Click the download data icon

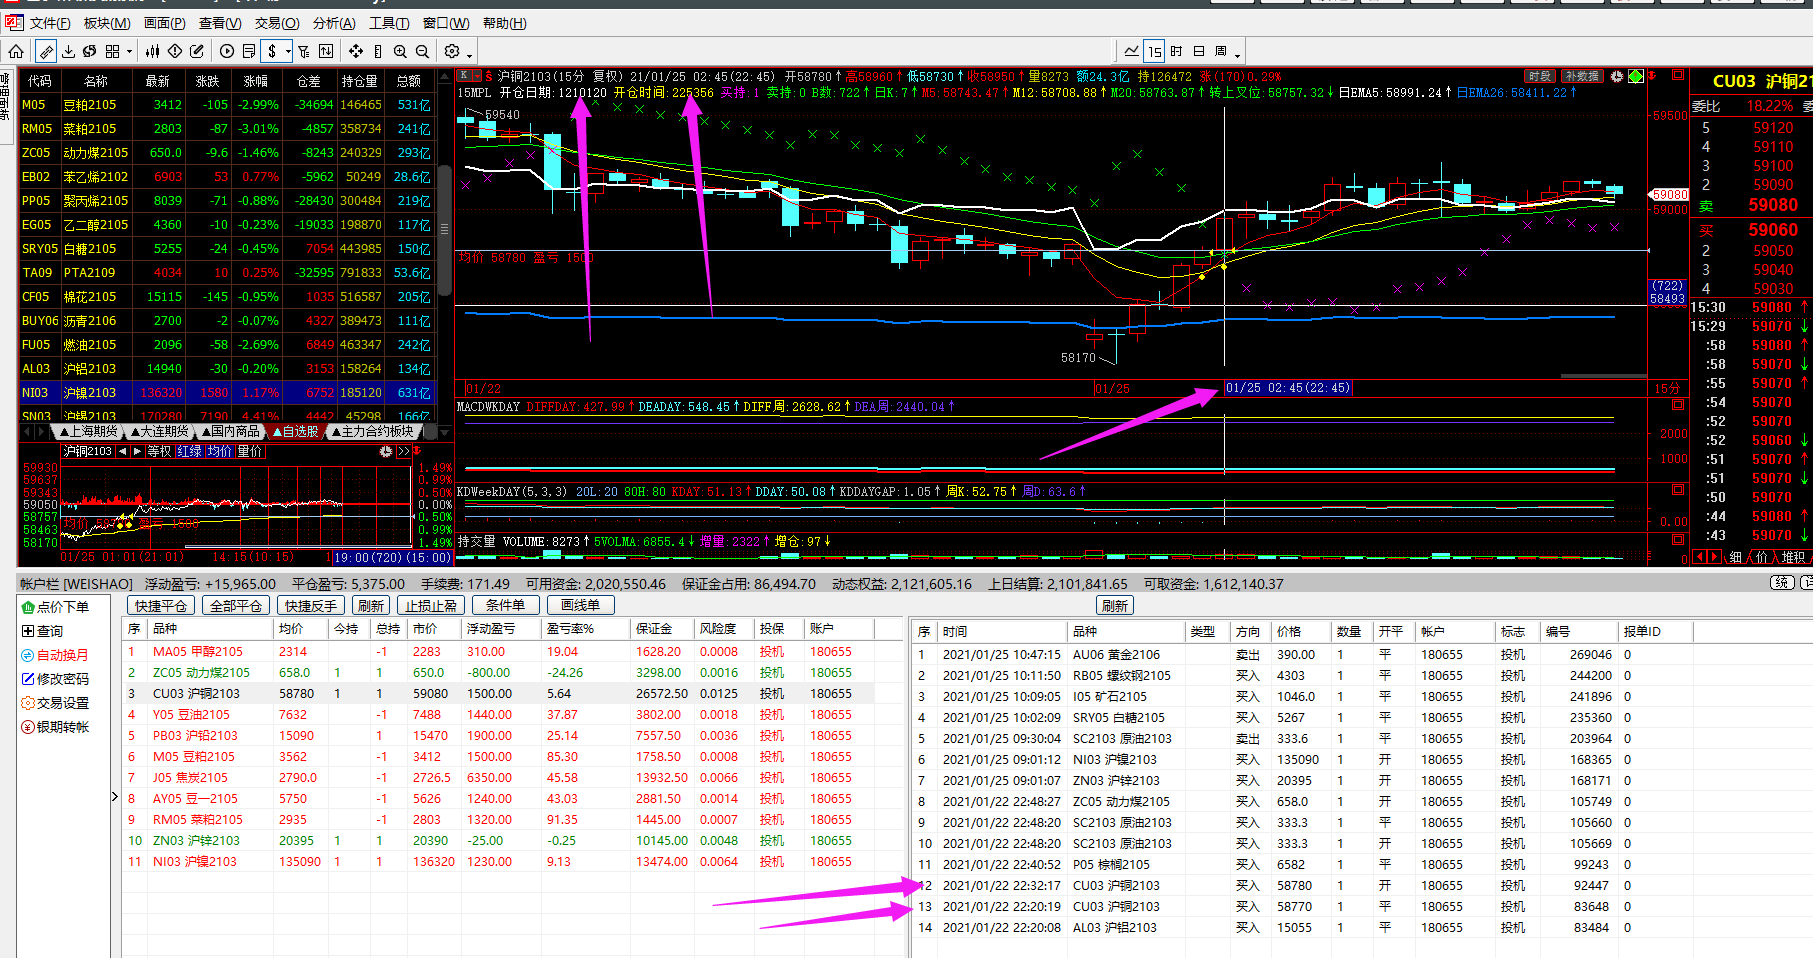pos(68,51)
